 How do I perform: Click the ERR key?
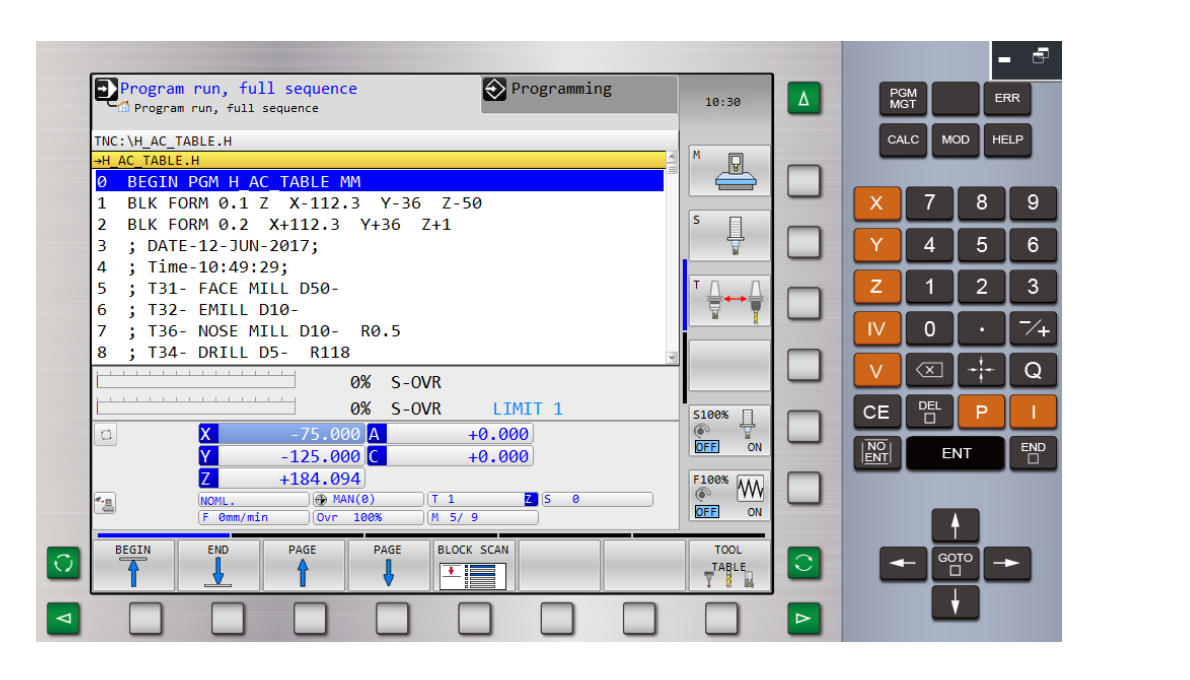[x=1007, y=98]
